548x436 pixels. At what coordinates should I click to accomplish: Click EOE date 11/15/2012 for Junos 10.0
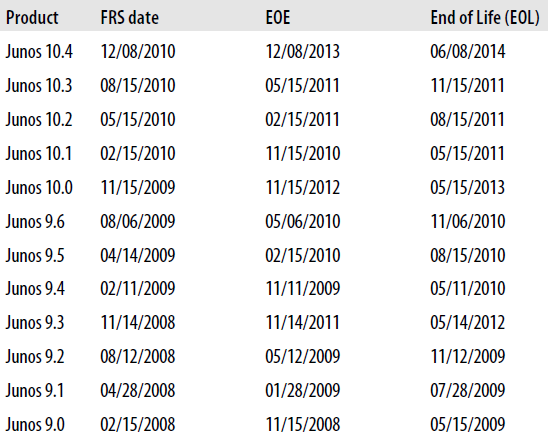tap(303, 187)
